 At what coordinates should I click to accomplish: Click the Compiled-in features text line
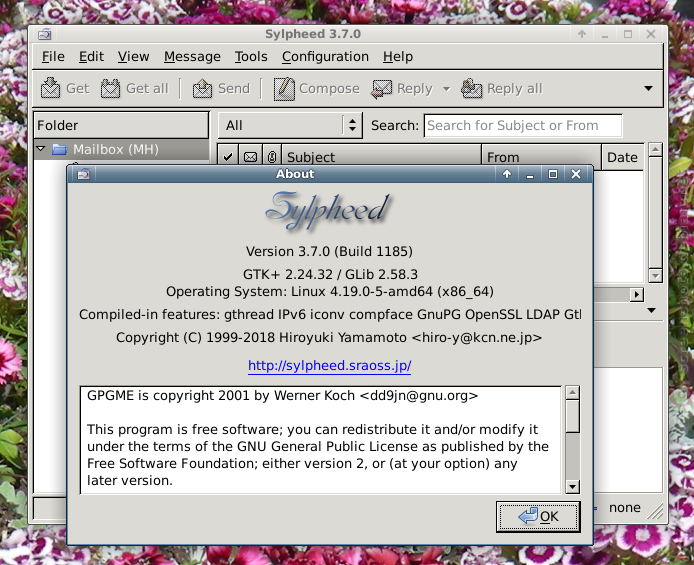pos(330,315)
